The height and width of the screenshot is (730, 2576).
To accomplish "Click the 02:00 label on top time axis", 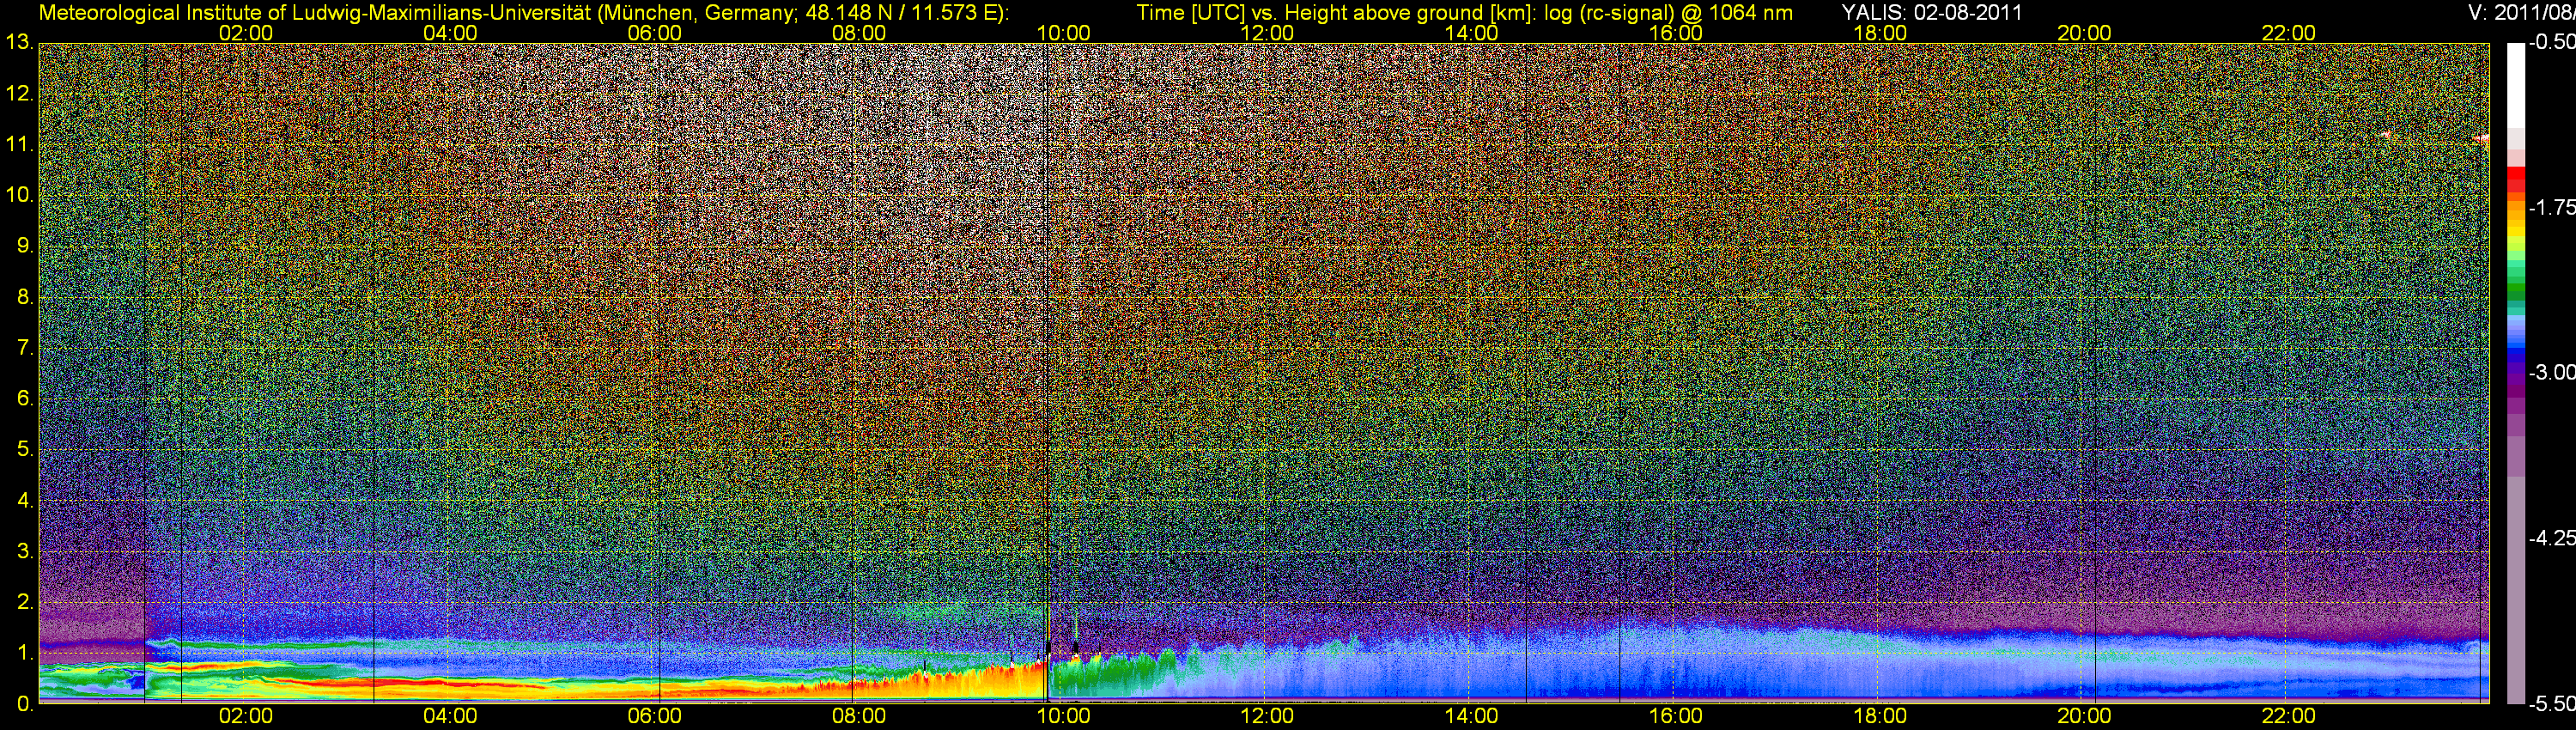I will click(246, 33).
